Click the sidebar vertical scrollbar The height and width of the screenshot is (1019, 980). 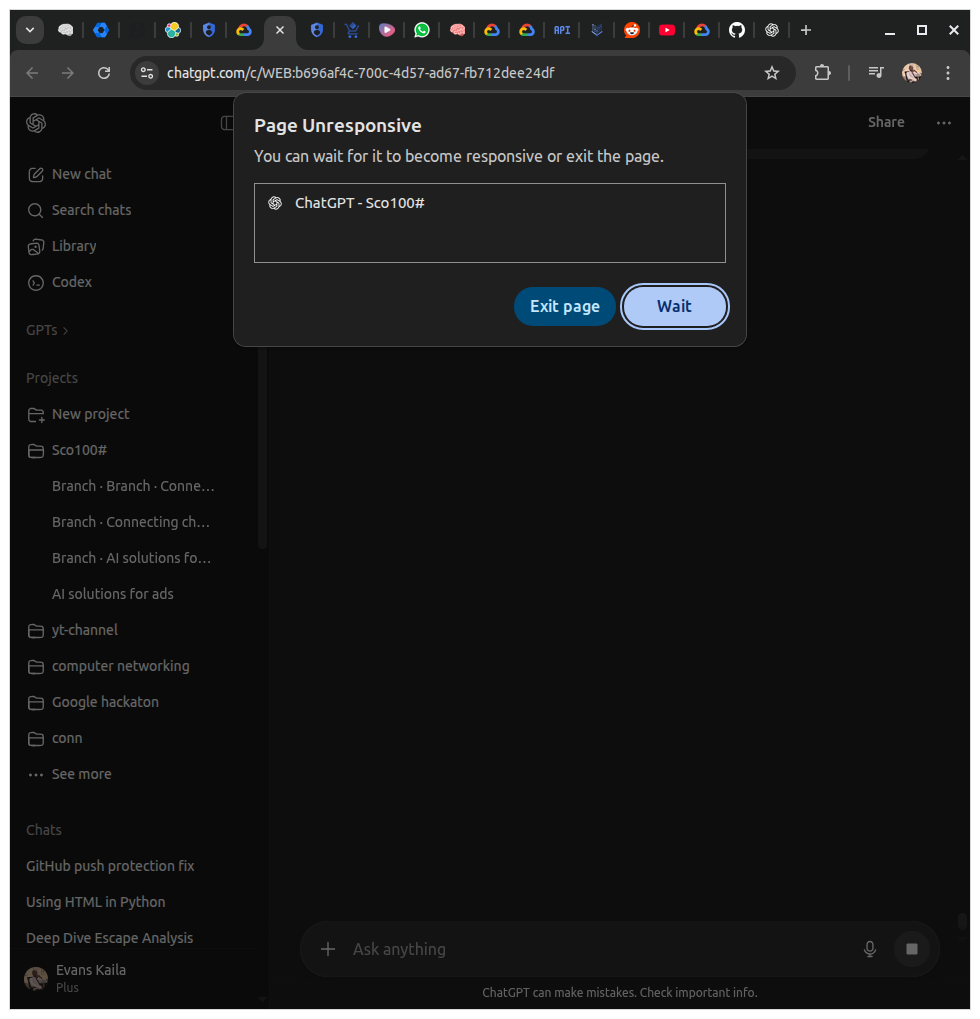[x=262, y=448]
